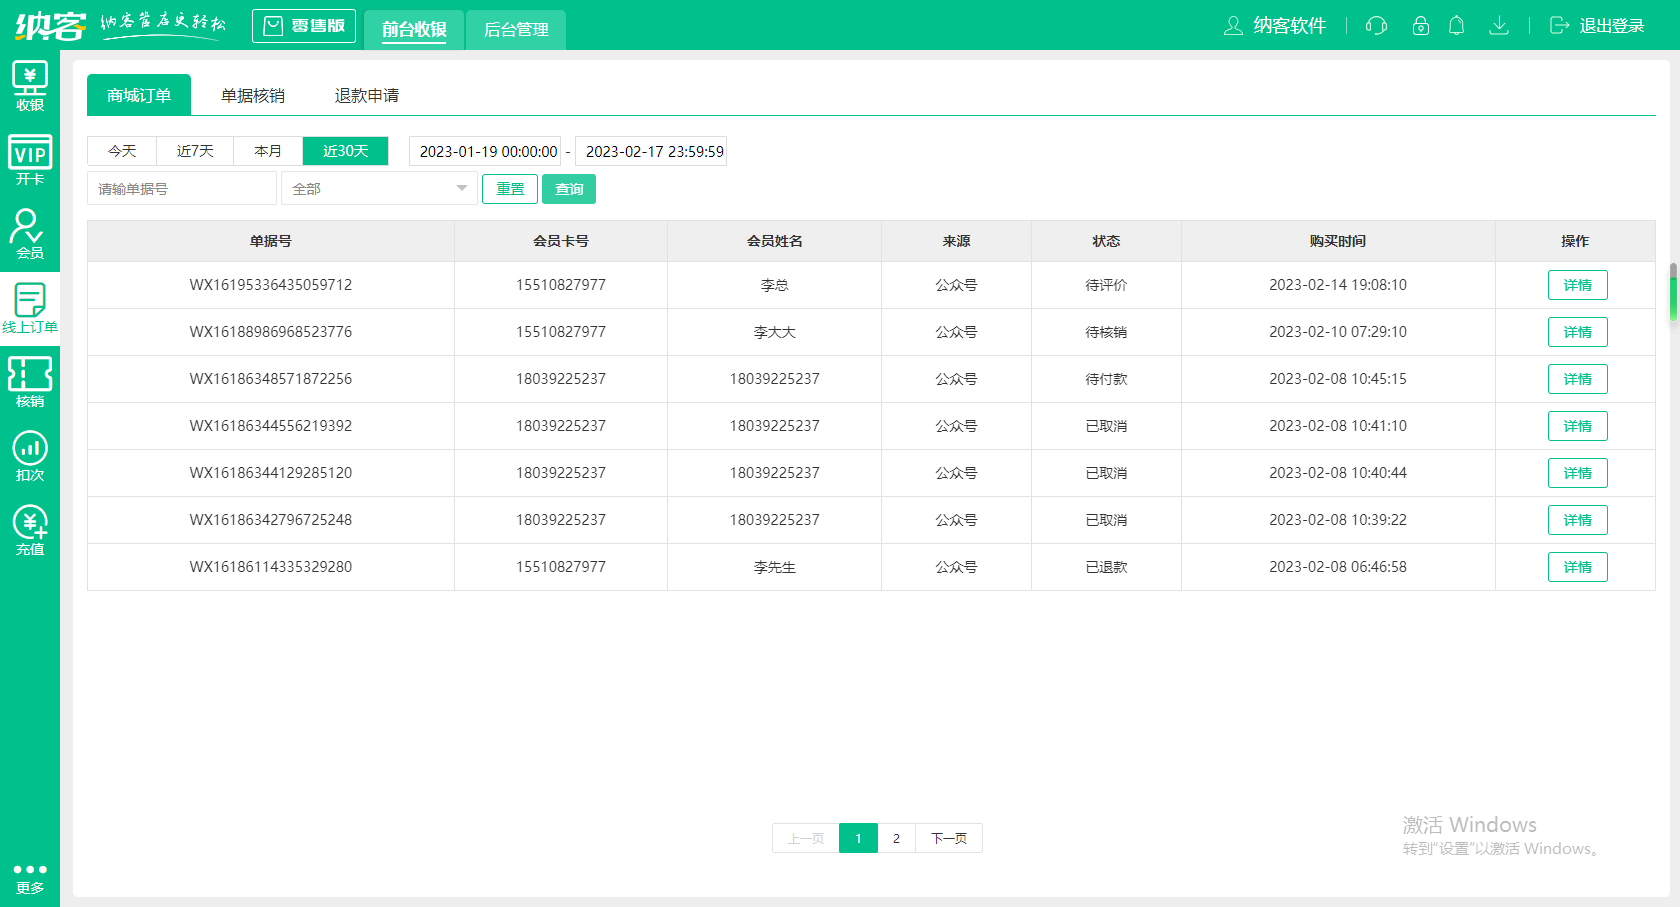Select the 今天 date range filter
Screen dimensions: 1680x907
click(122, 151)
